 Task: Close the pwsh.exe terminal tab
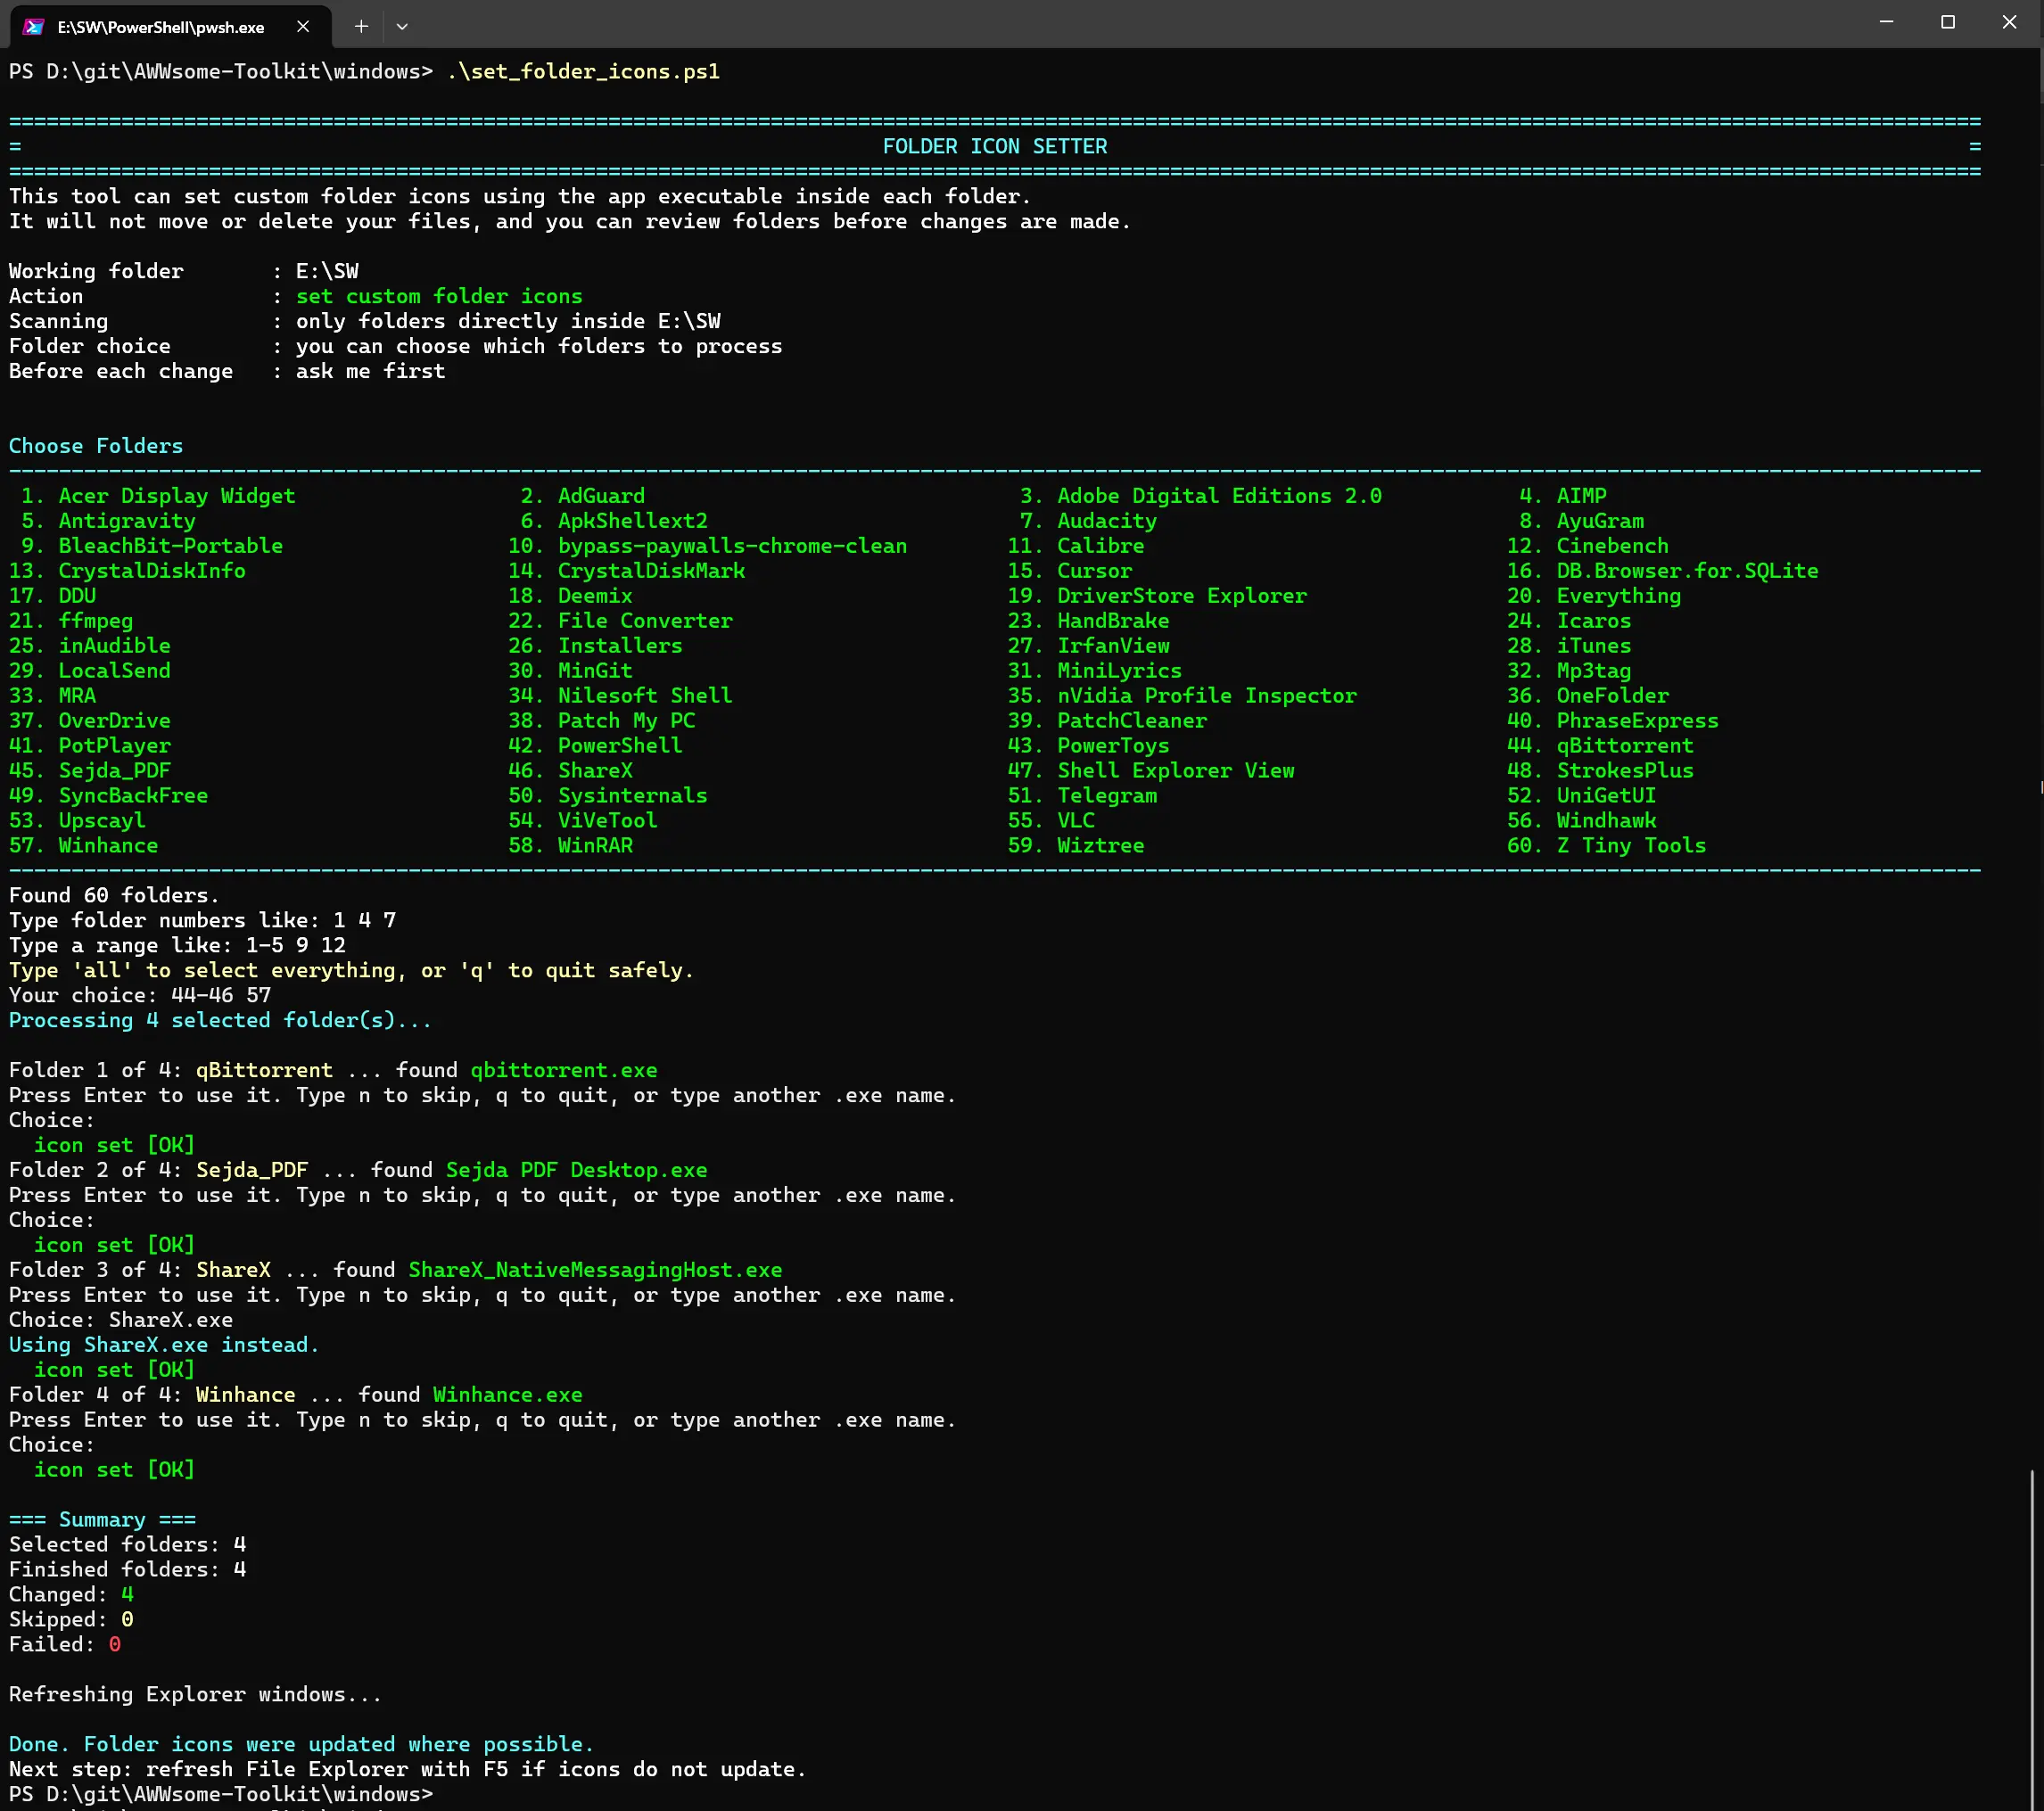click(303, 27)
